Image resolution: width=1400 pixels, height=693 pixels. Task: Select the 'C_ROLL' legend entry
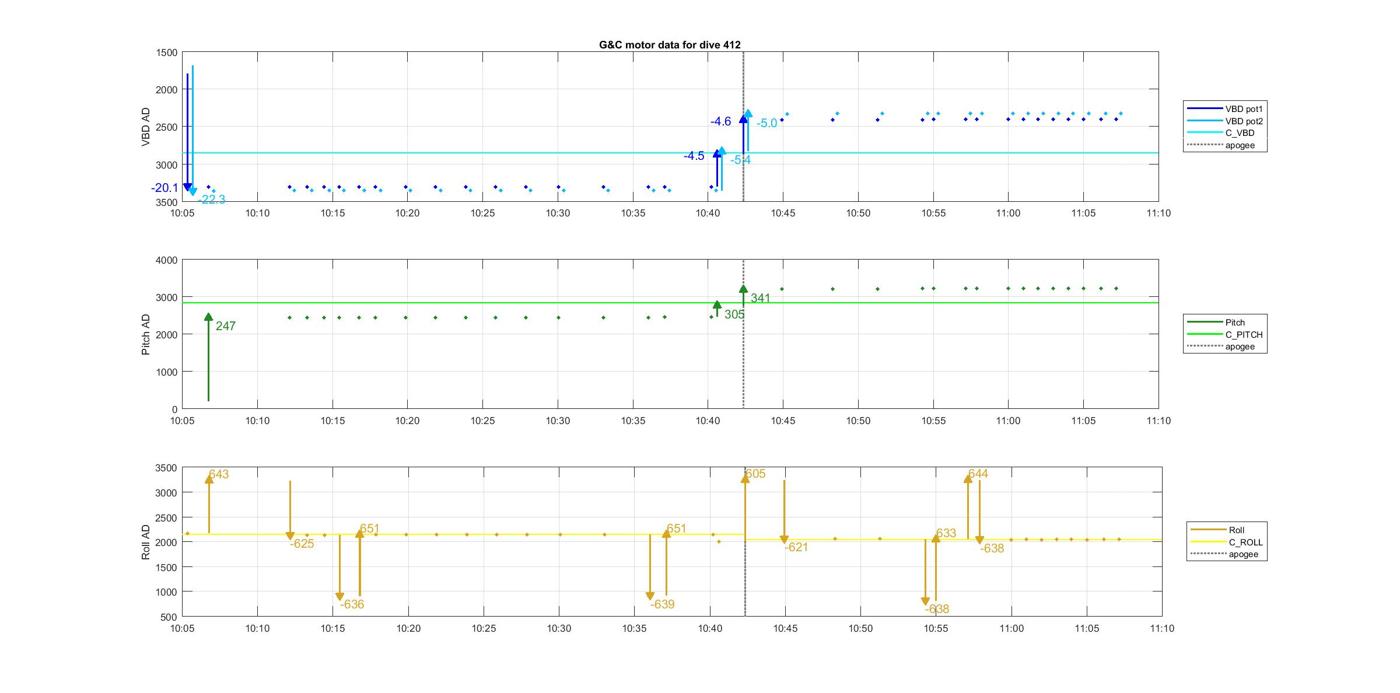[1227, 542]
